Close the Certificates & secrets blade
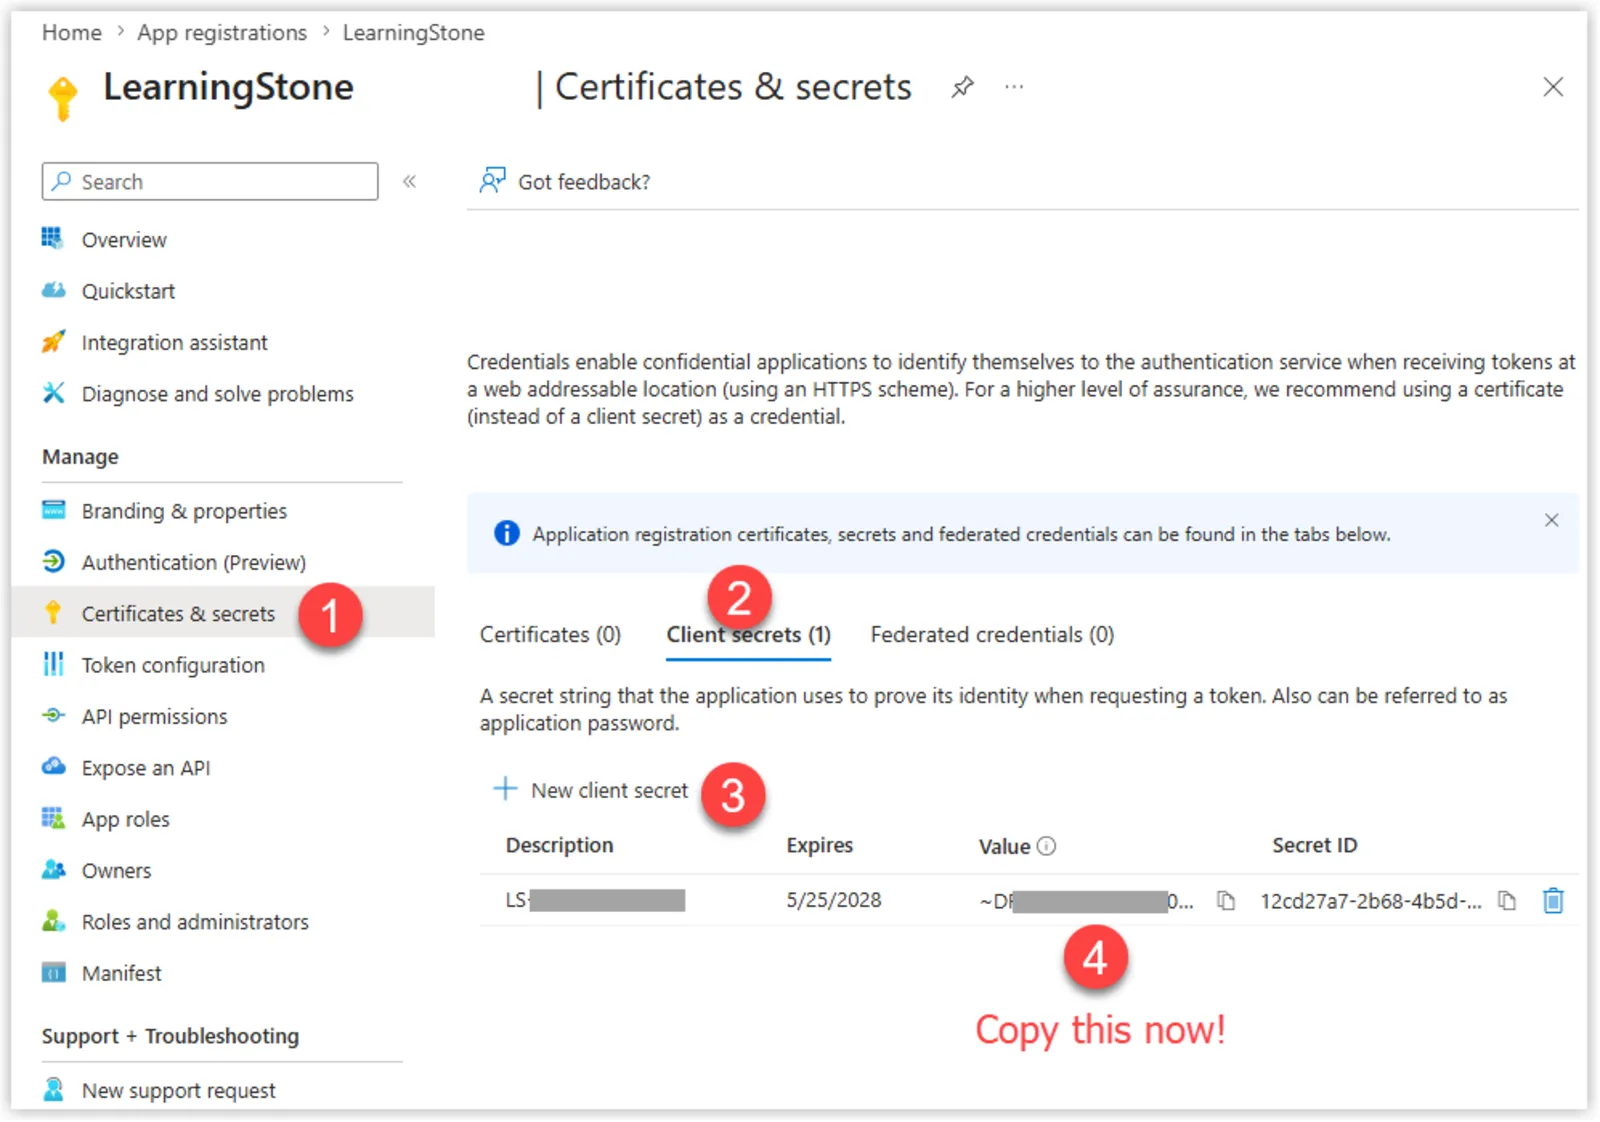This screenshot has width=1600, height=1122. (1553, 87)
